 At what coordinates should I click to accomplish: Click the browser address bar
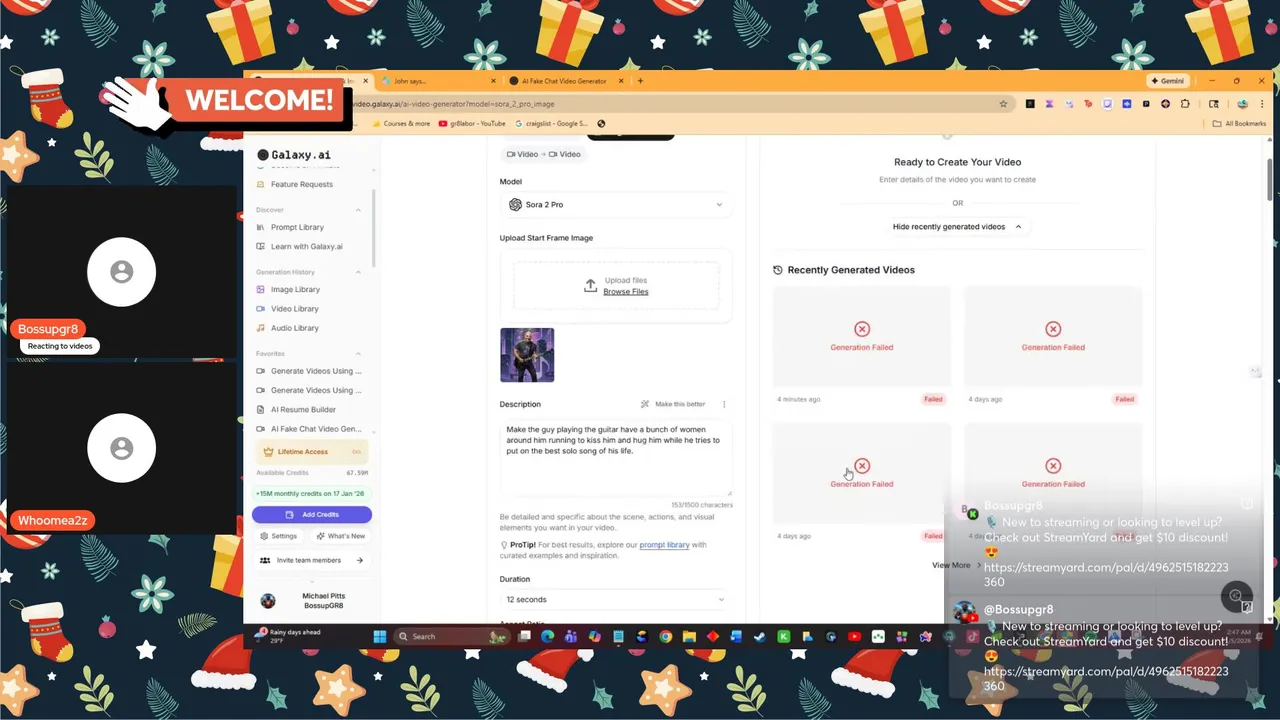[x=675, y=104]
